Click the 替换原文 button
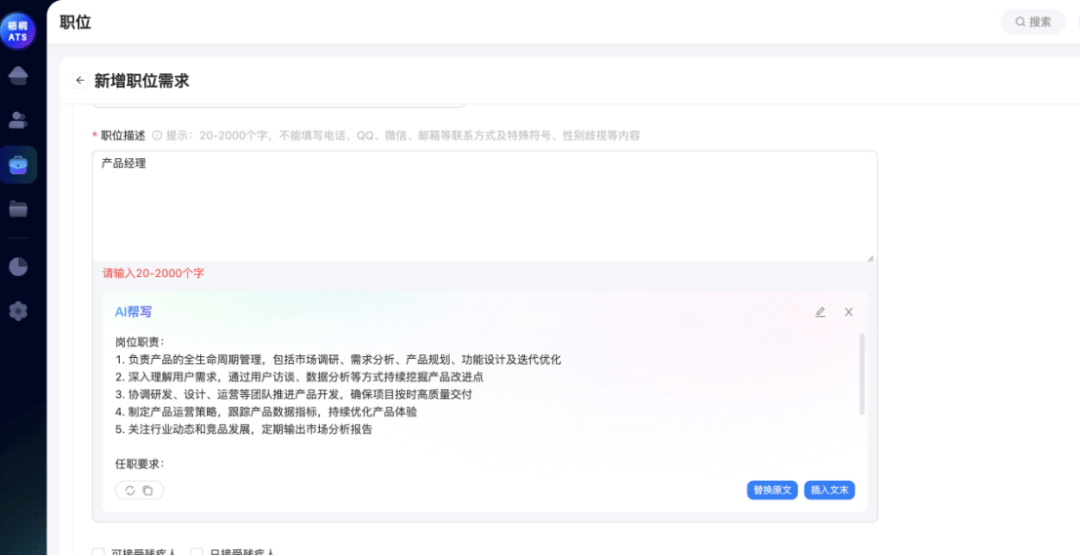 point(772,490)
